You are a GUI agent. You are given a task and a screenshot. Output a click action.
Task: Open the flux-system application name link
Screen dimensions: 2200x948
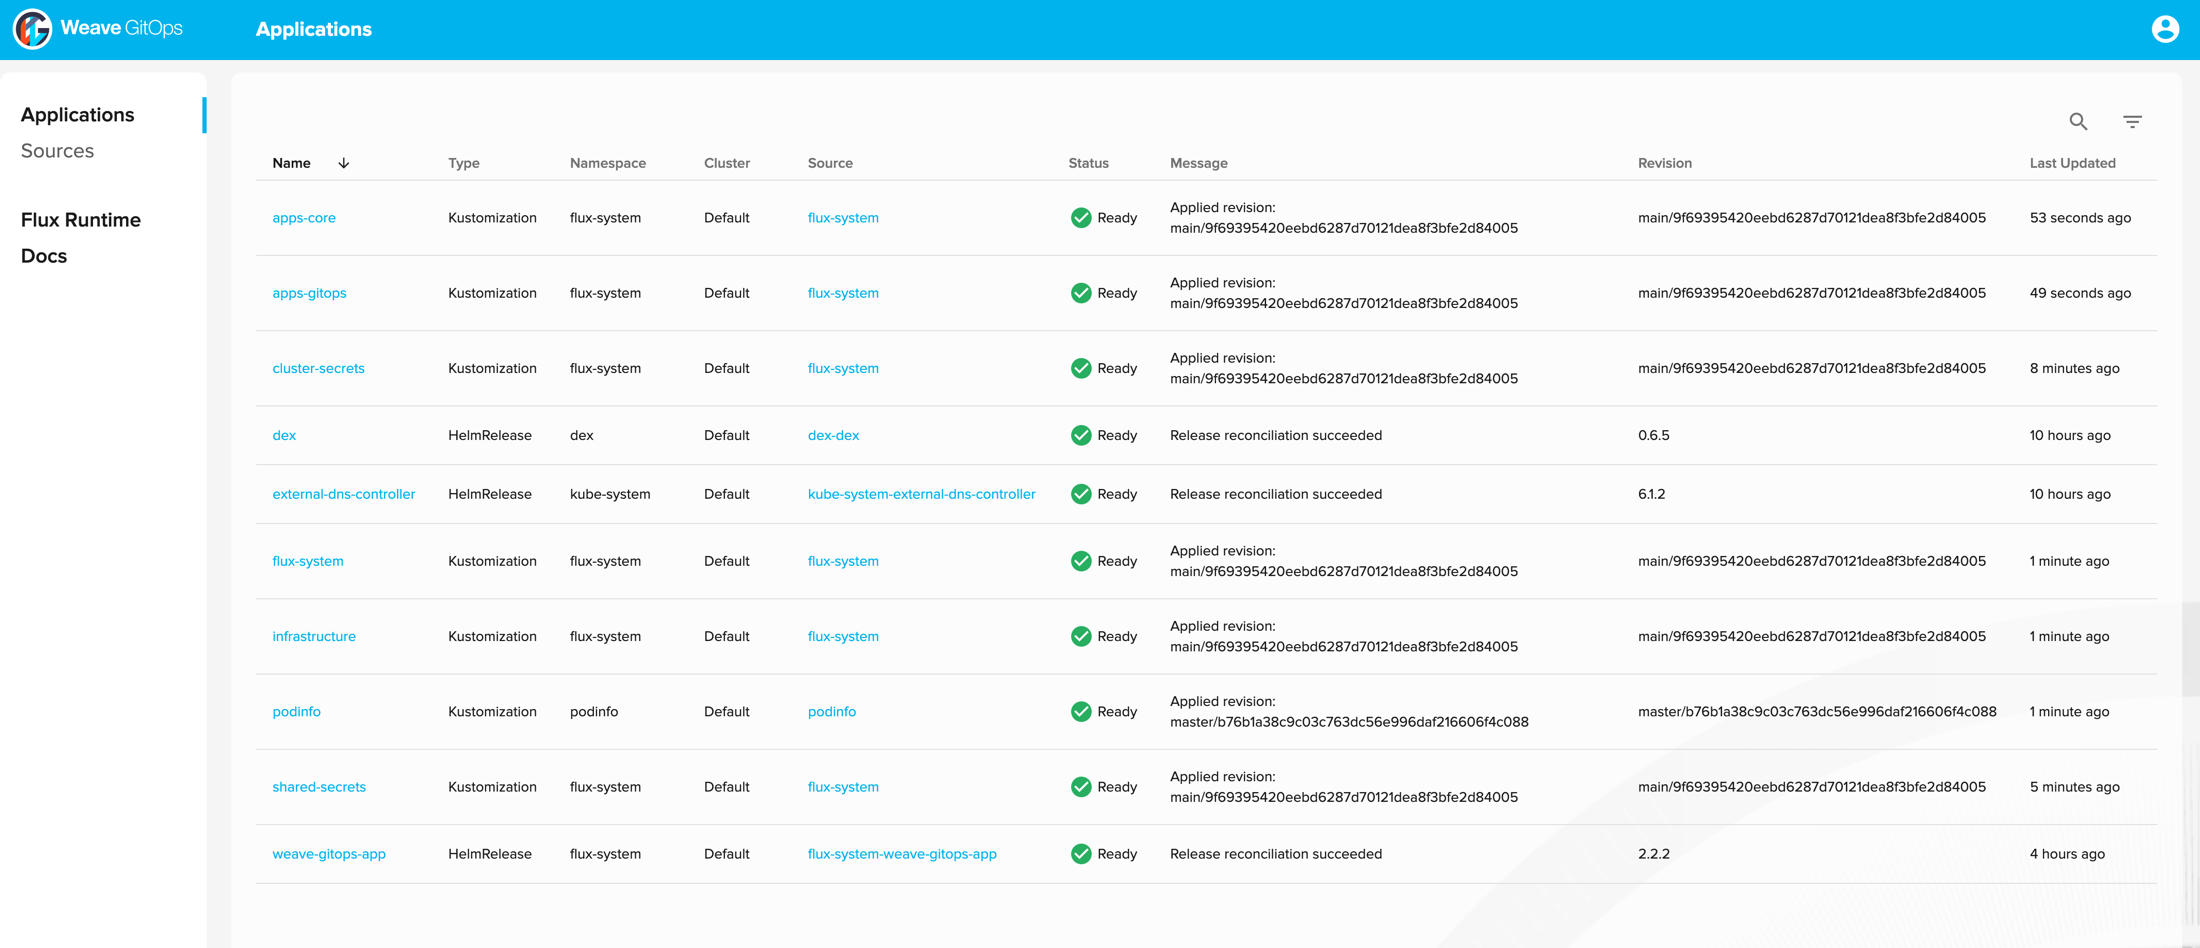tap(307, 561)
